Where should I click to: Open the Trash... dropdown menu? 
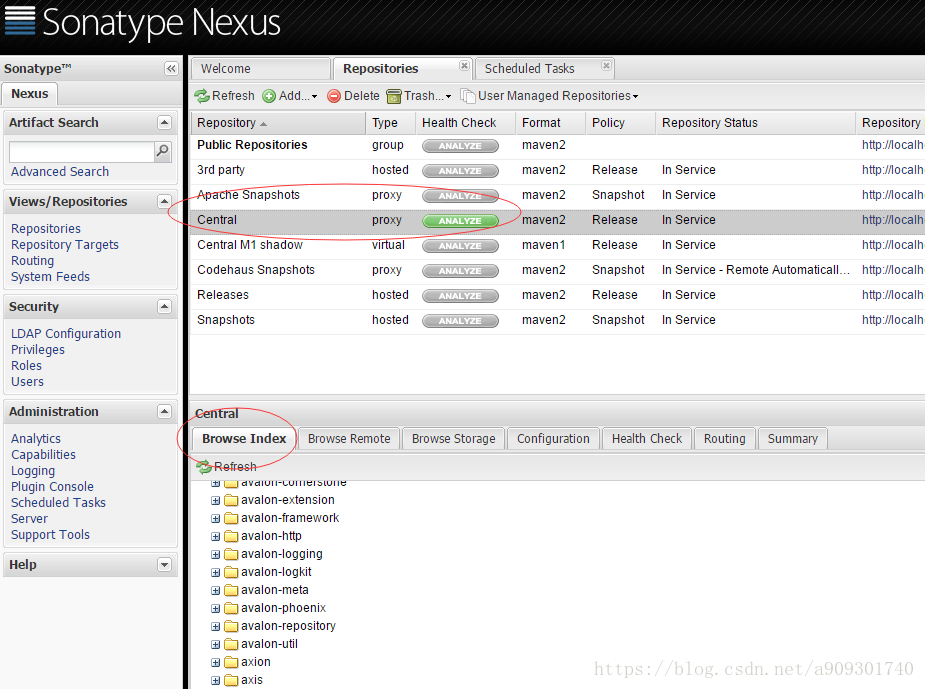pos(419,96)
